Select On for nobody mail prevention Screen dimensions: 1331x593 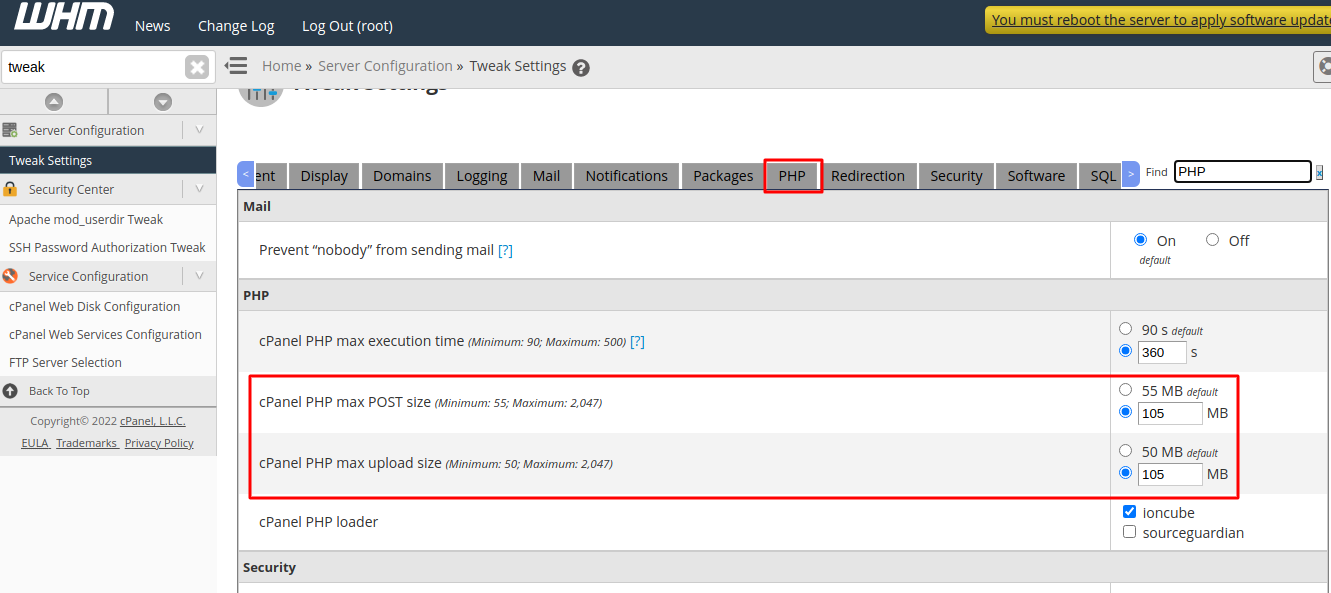(1141, 240)
